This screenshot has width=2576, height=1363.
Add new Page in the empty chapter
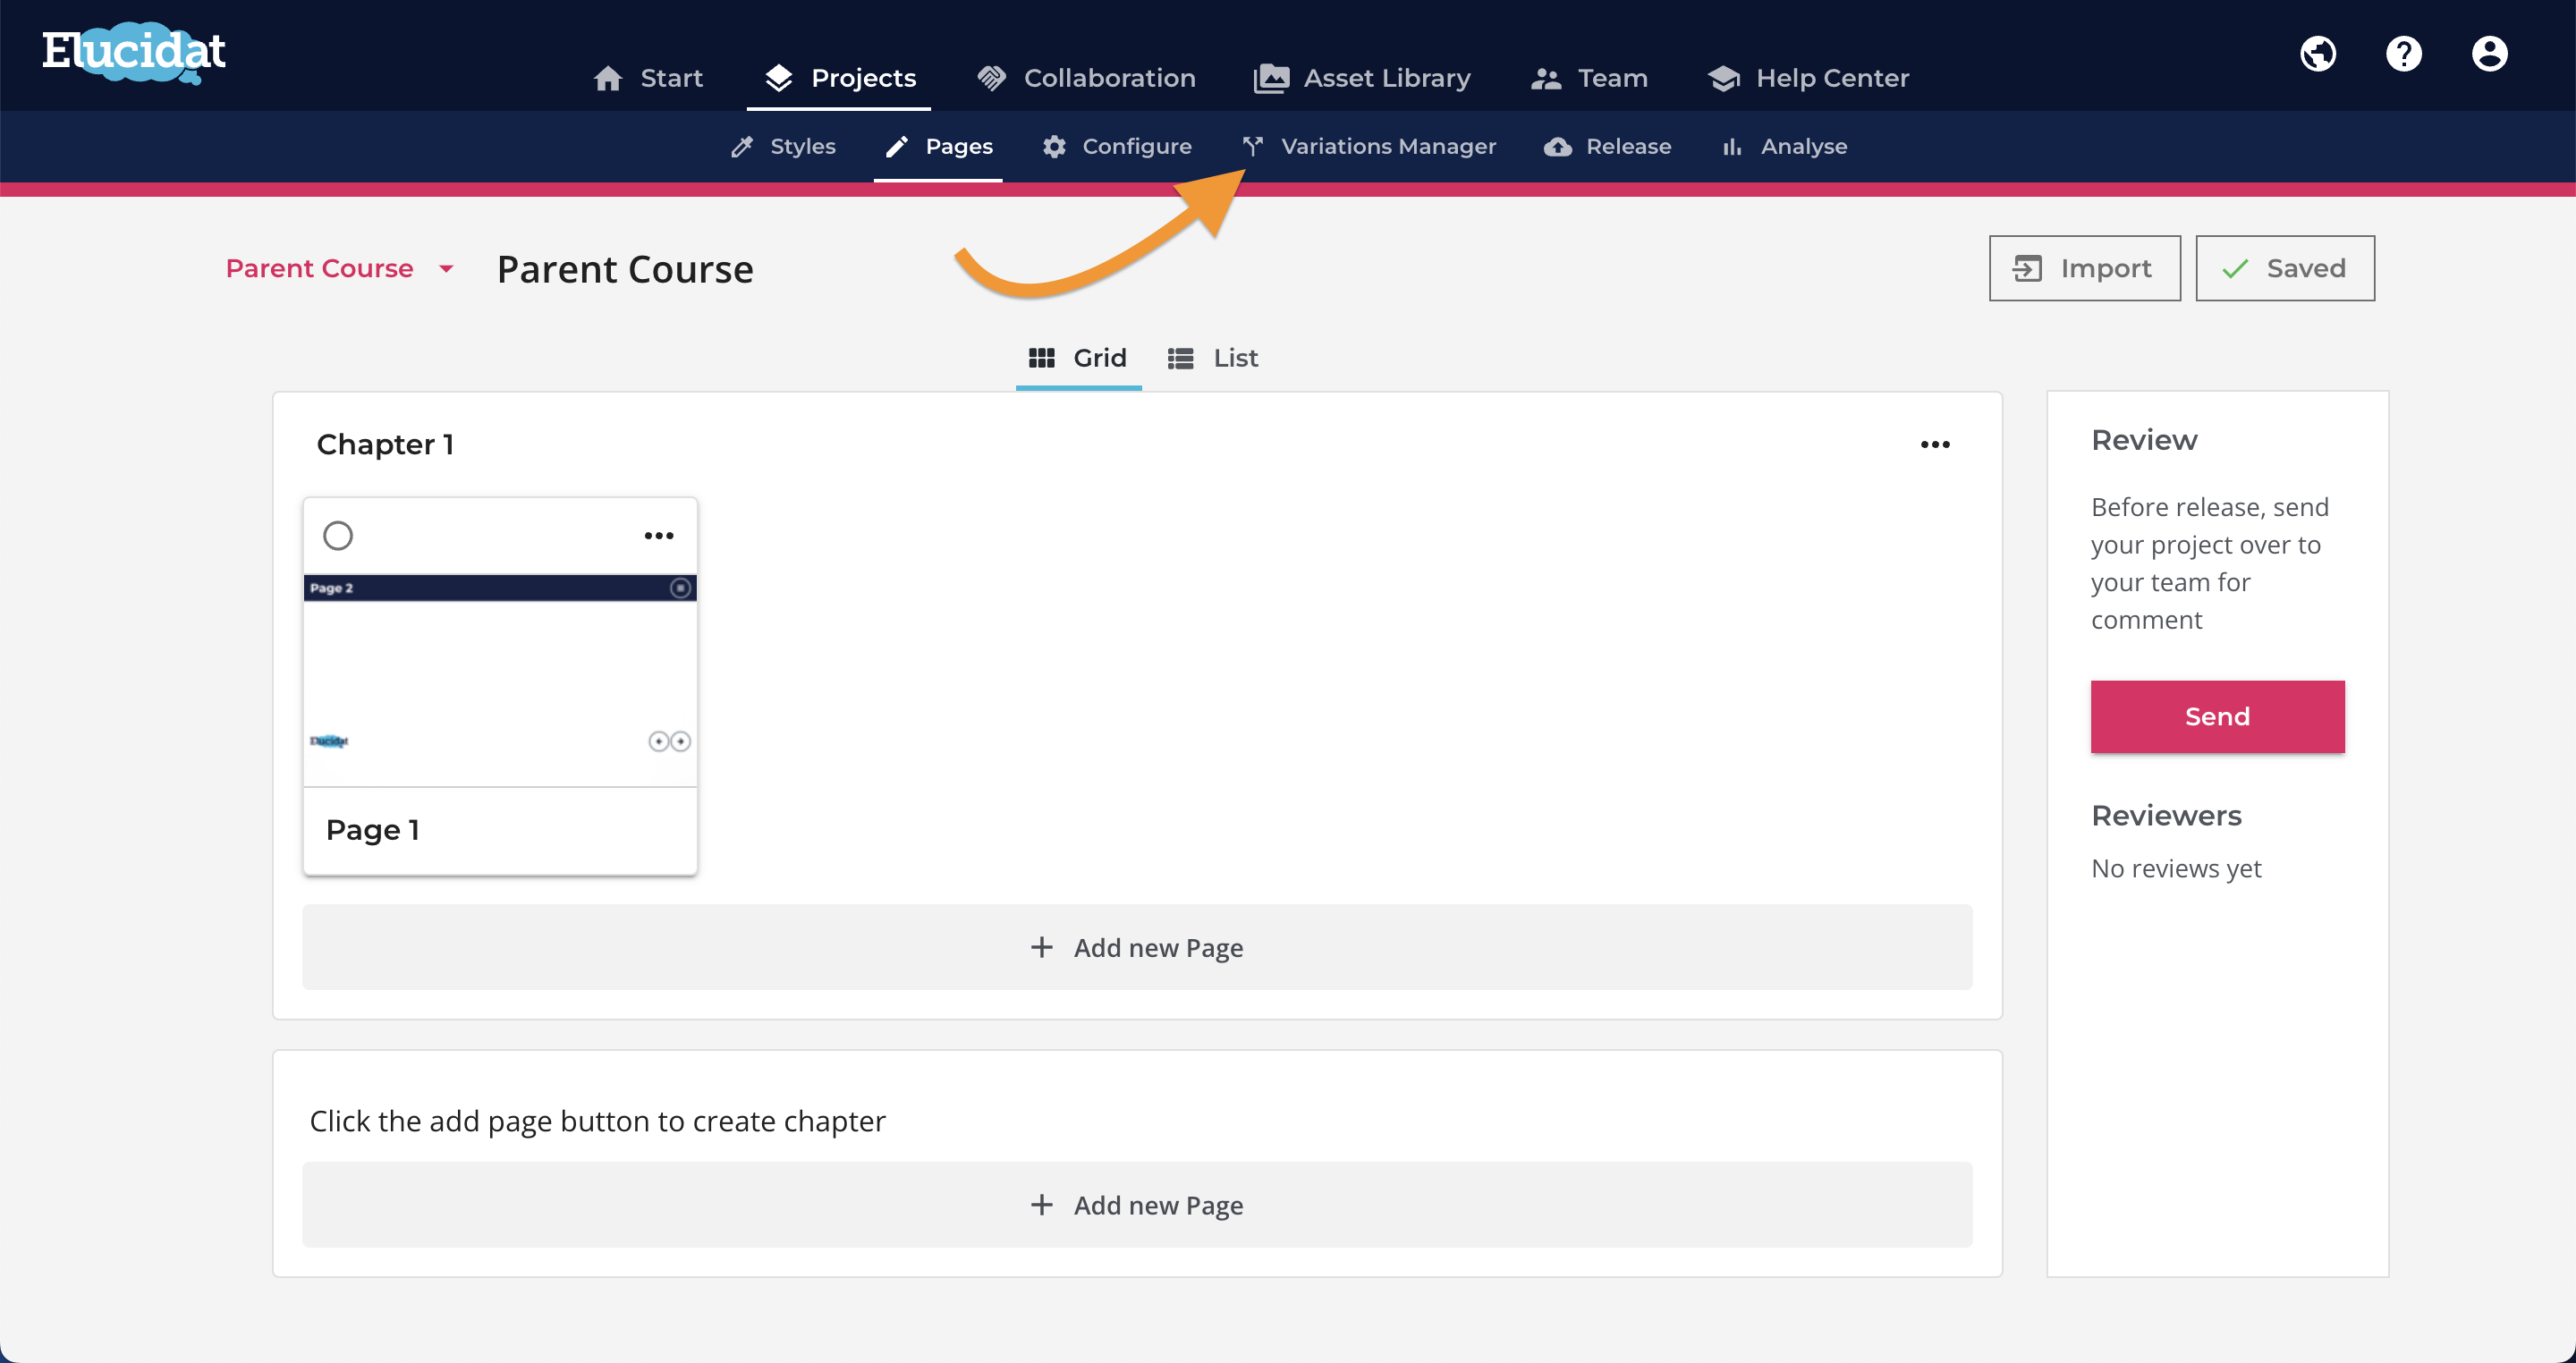click(x=1137, y=1205)
